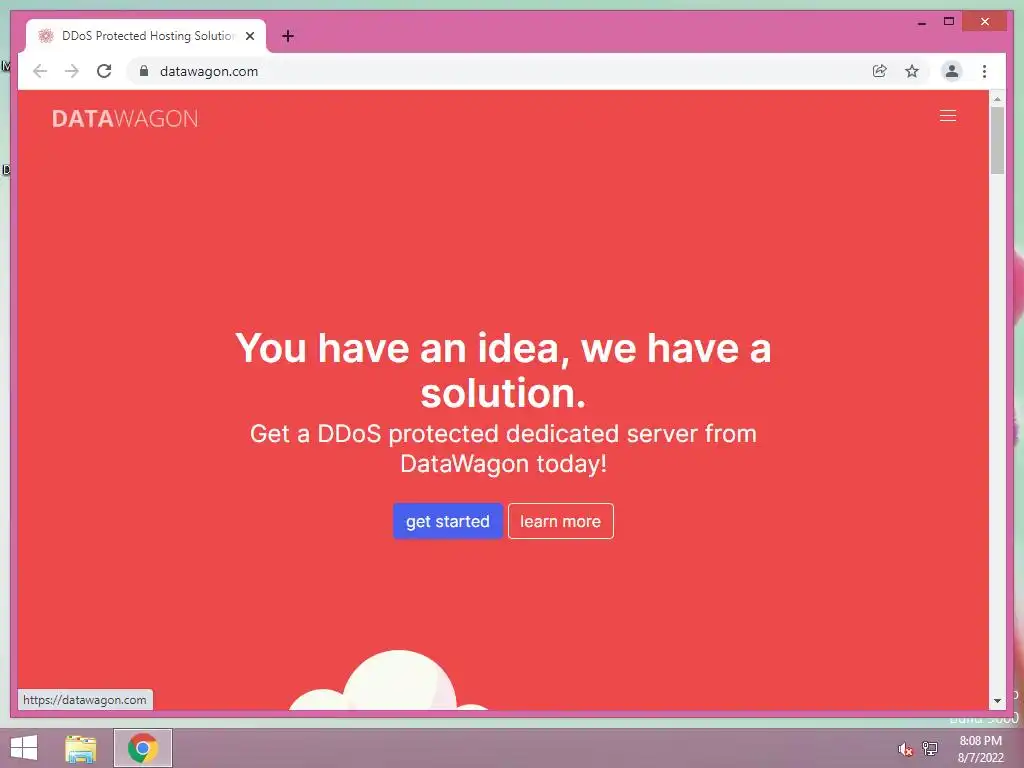Open the clock showing 8:08 PM
Screen dimensions: 1024x768
pyautogui.click(x=980, y=748)
